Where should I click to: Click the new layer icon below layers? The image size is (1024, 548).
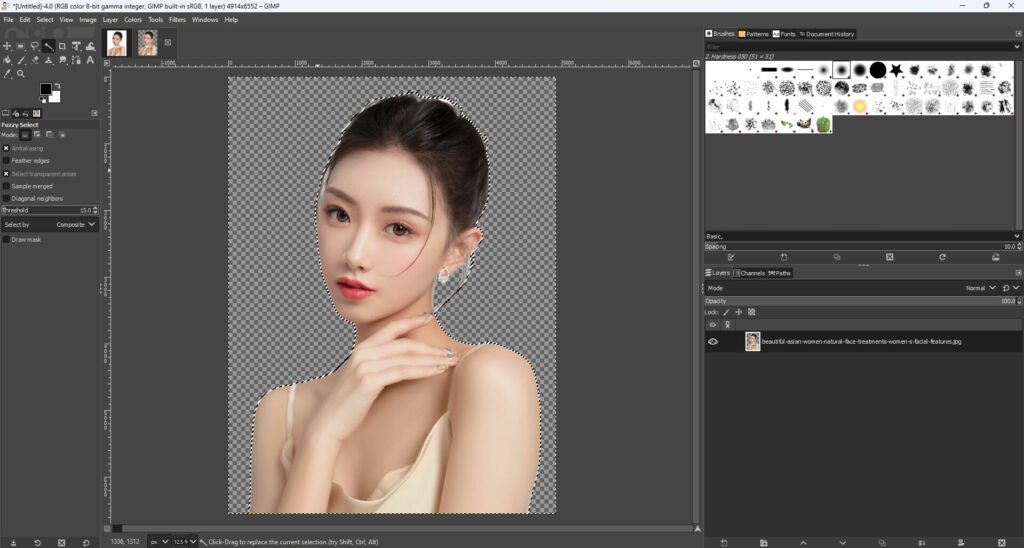pos(724,543)
